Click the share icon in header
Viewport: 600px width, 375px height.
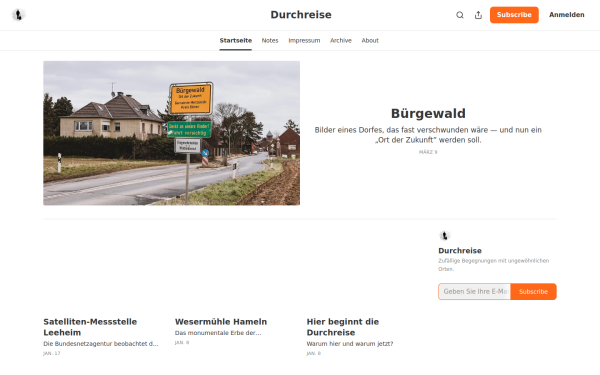pyautogui.click(x=478, y=15)
